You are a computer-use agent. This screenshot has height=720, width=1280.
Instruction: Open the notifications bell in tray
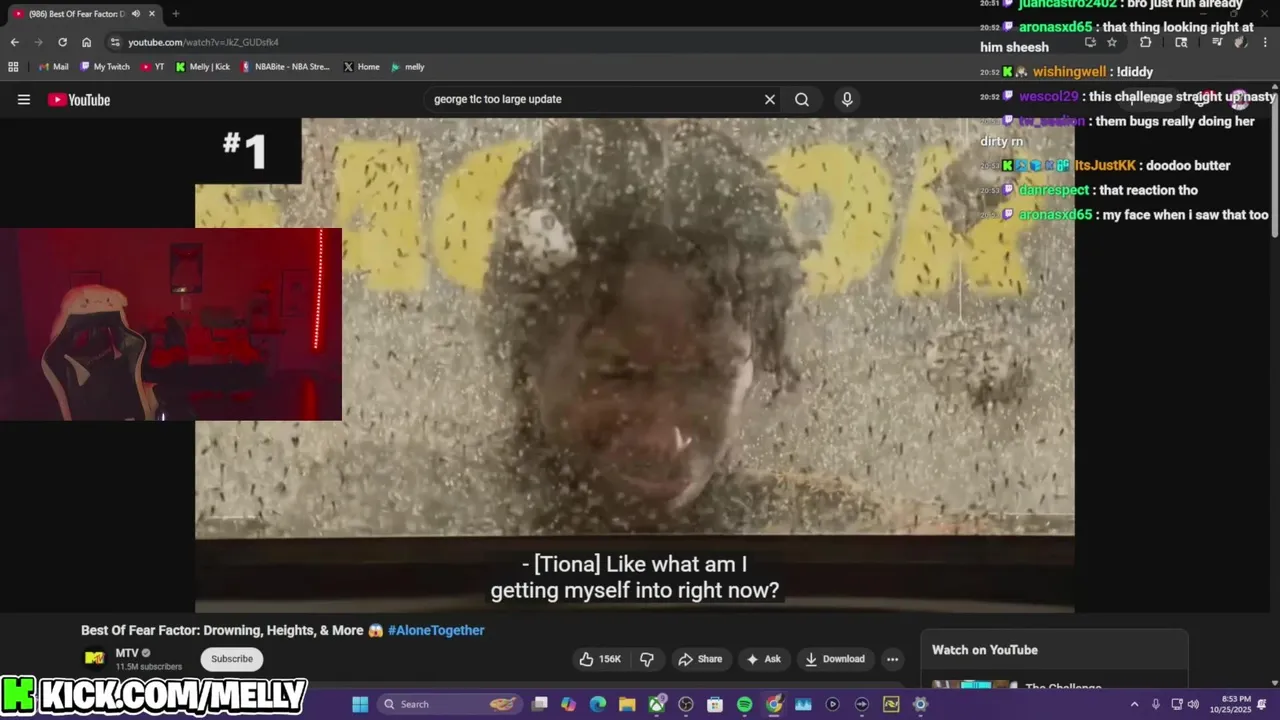pyautogui.click(x=1262, y=704)
